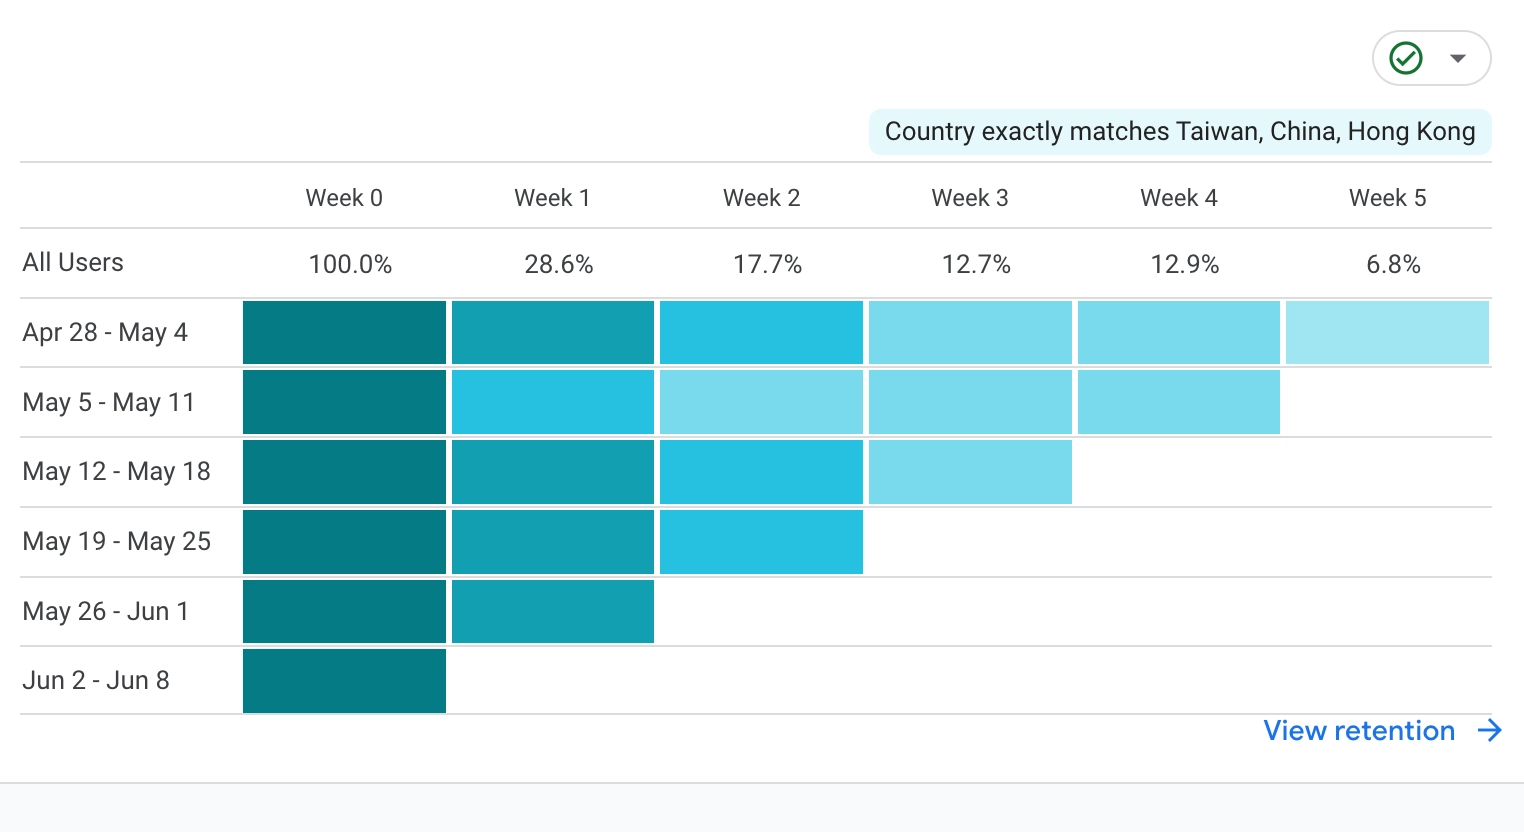The width and height of the screenshot is (1524, 832).
Task: Click the View retention link
Action: [x=1358, y=731]
